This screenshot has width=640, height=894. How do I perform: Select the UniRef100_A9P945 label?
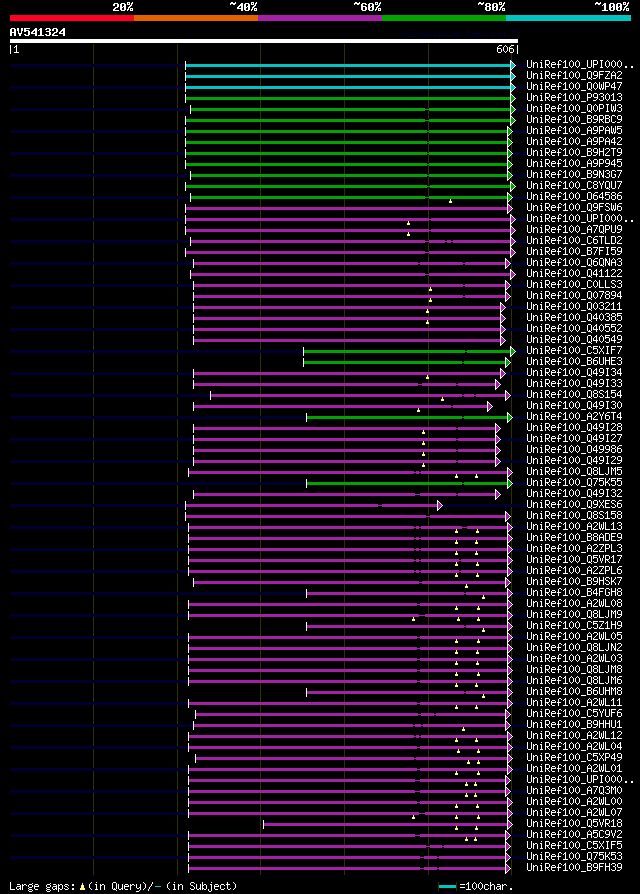coord(574,163)
